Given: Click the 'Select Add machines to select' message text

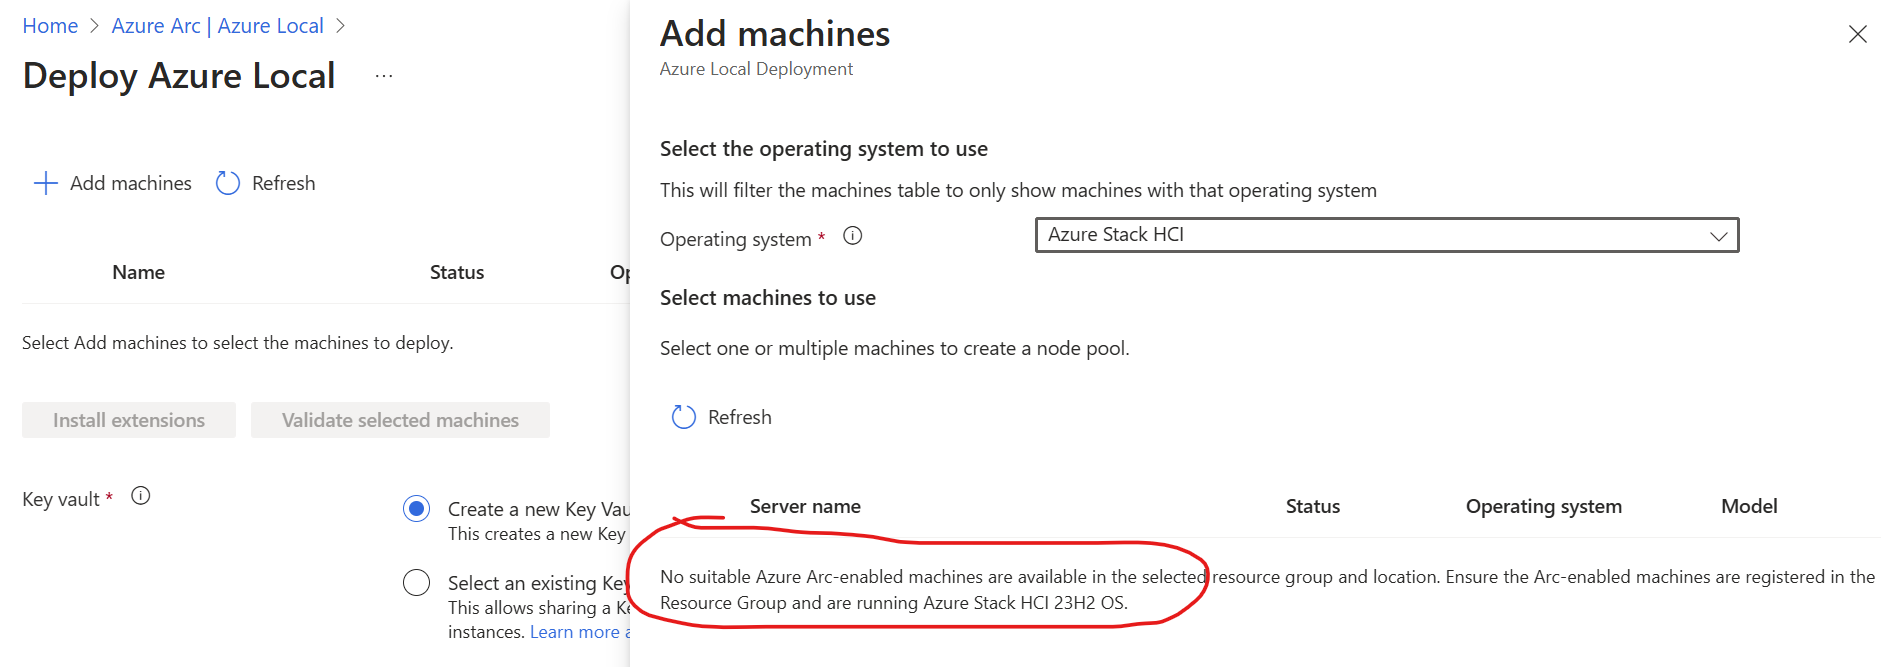Looking at the screenshot, I should click(x=238, y=343).
